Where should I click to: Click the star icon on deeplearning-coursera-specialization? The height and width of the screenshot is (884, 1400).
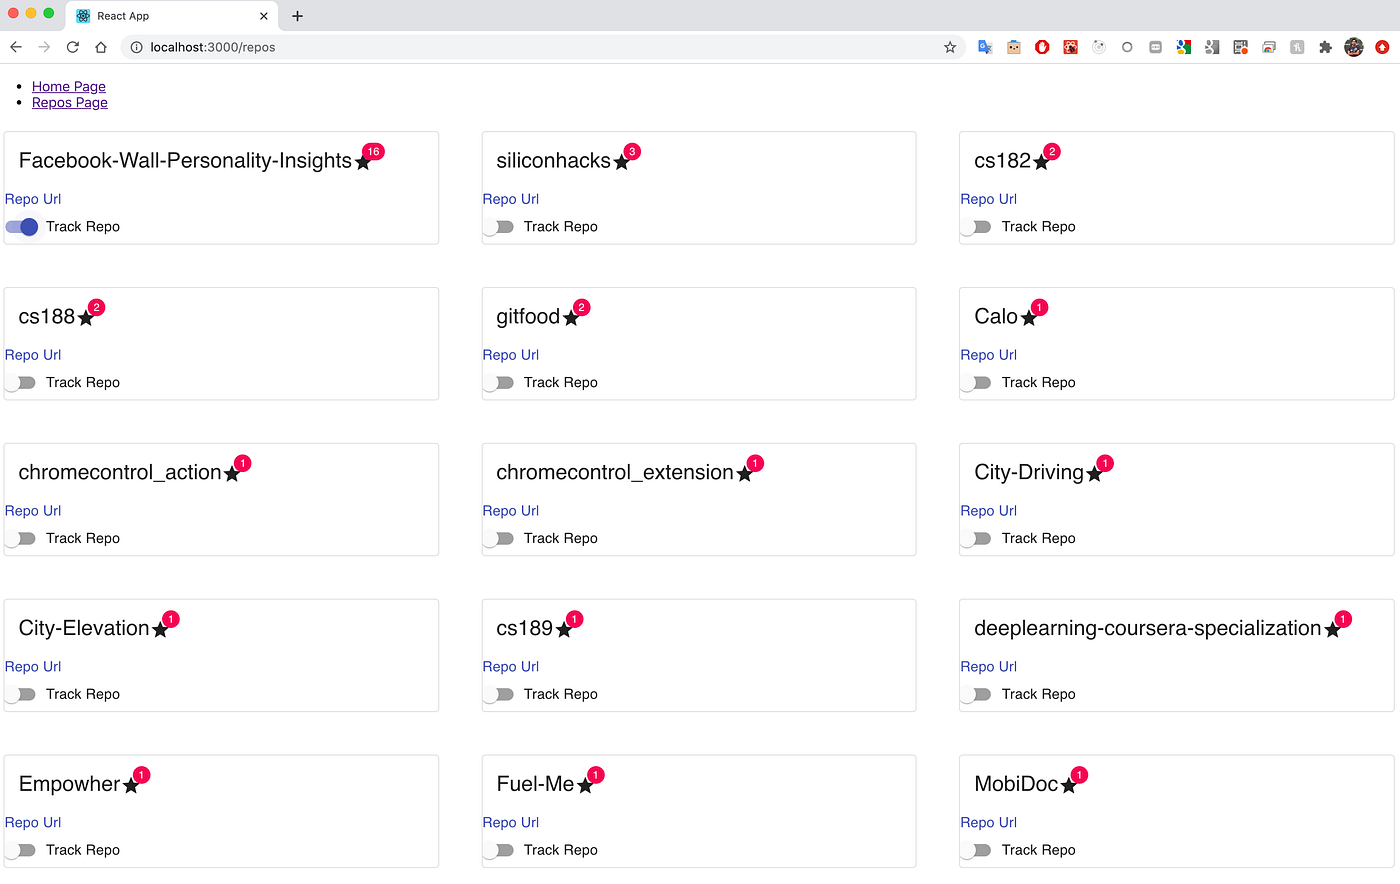1331,630
